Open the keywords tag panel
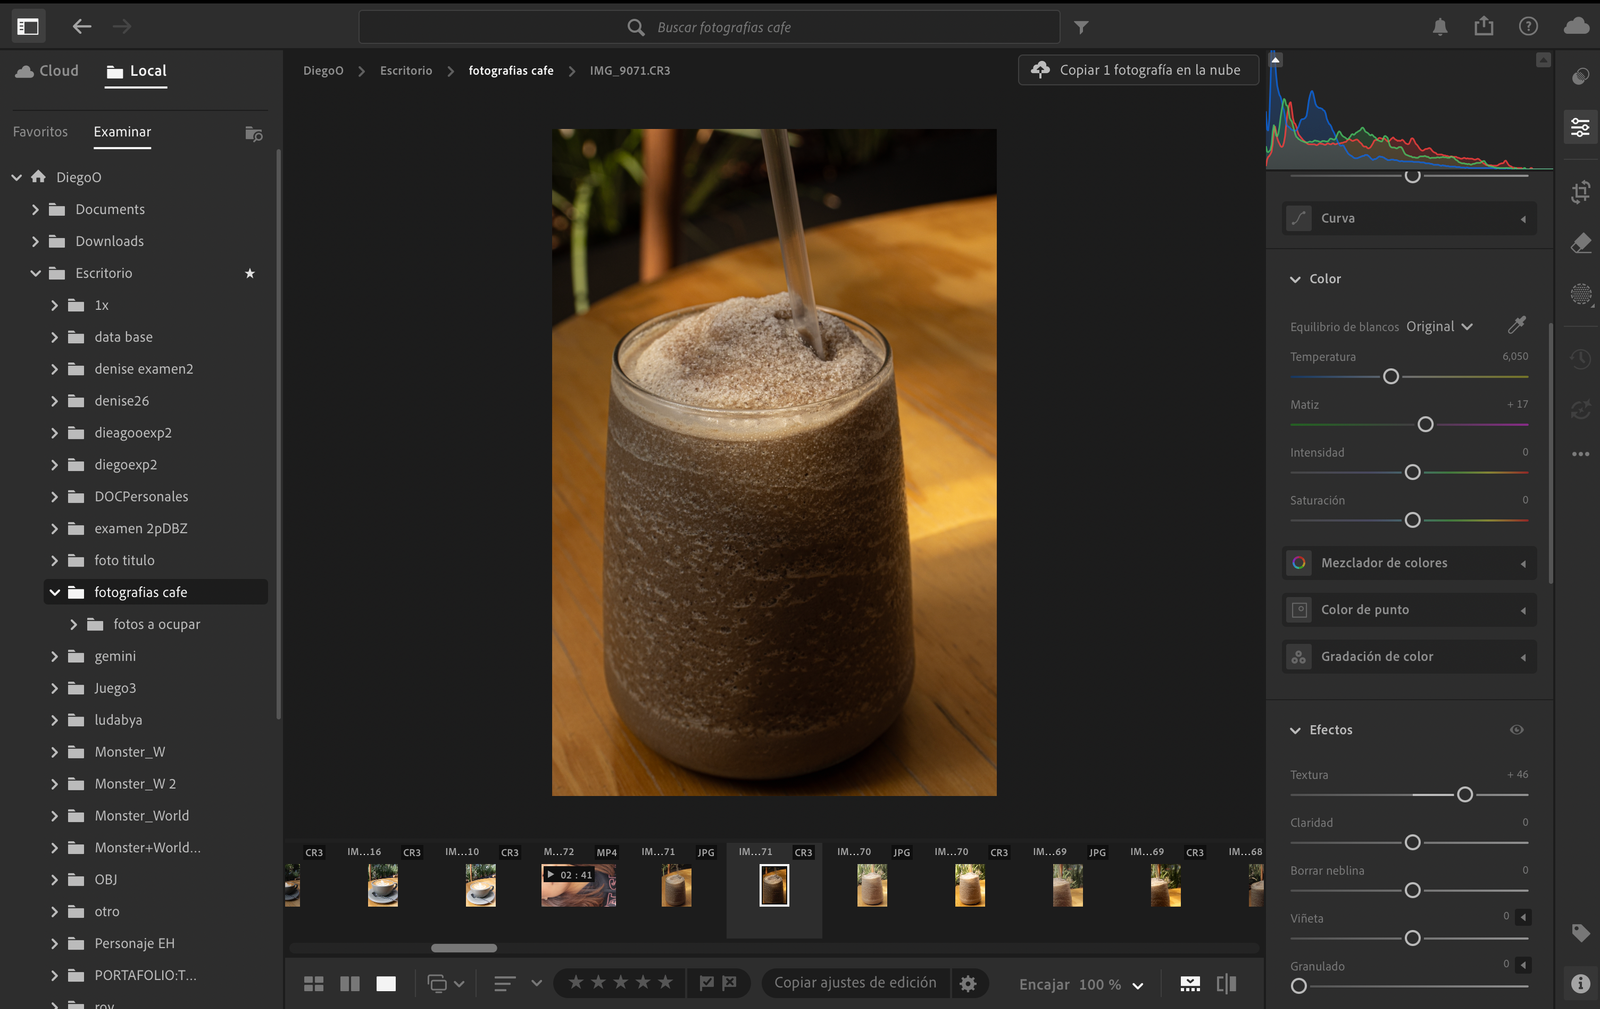The image size is (1600, 1009). tap(1580, 933)
